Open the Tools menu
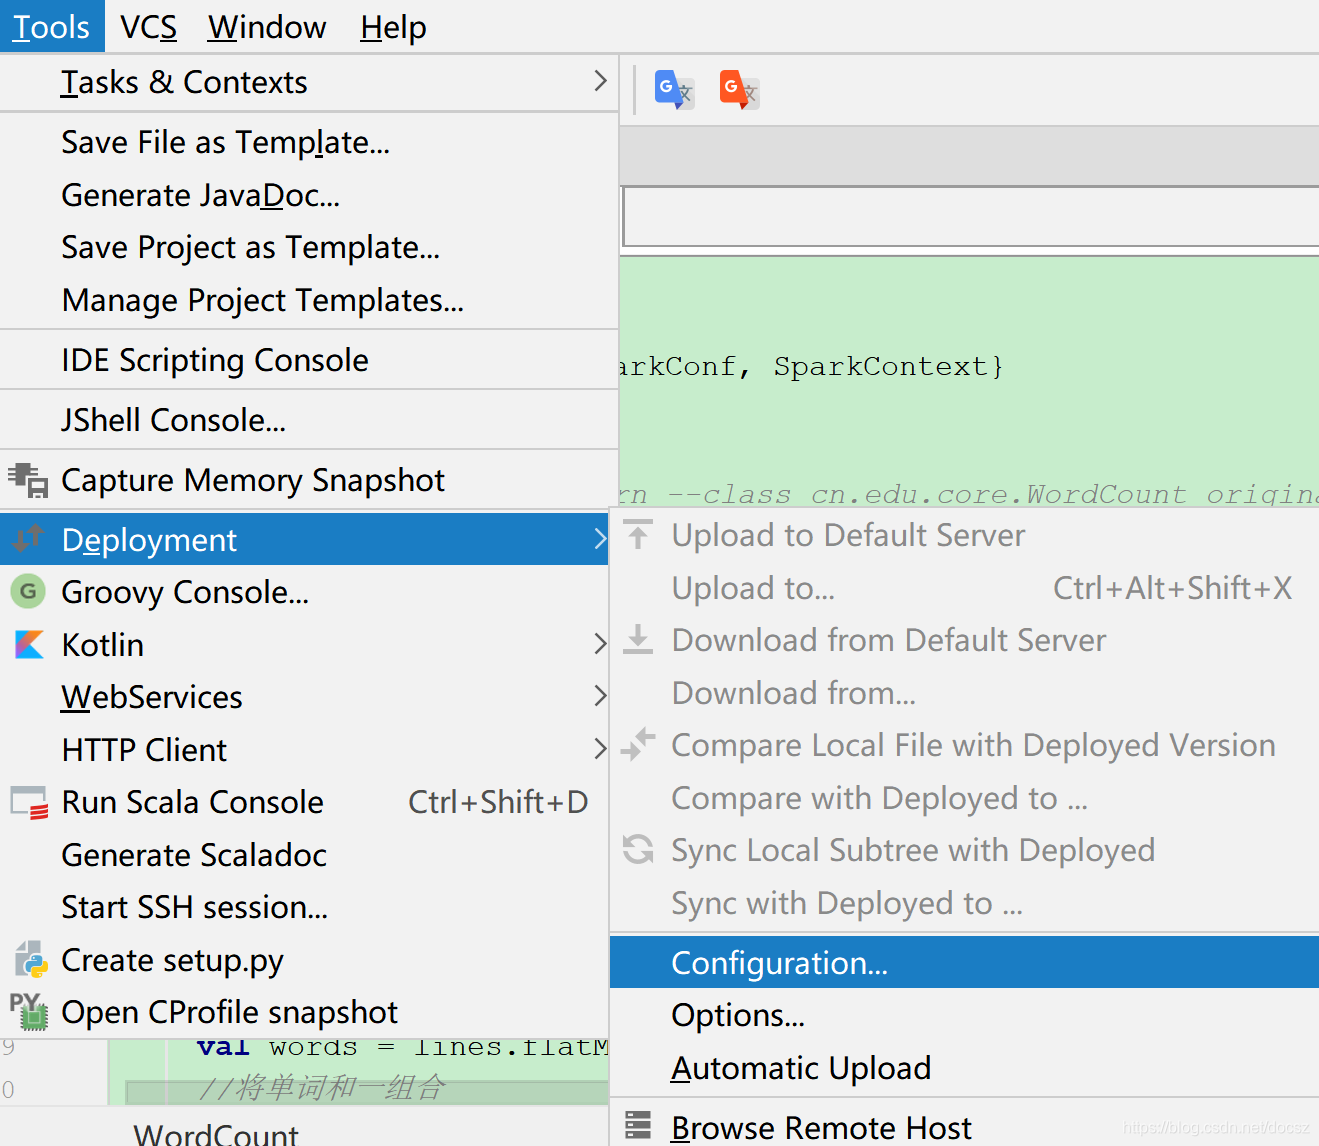The width and height of the screenshot is (1319, 1146). [51, 27]
